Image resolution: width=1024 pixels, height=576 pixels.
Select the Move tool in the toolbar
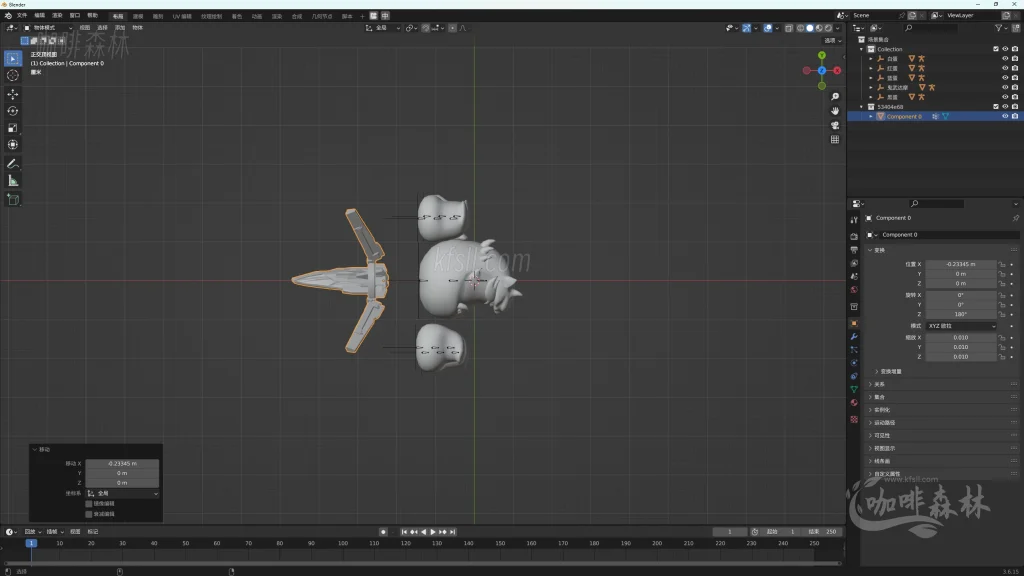13,93
